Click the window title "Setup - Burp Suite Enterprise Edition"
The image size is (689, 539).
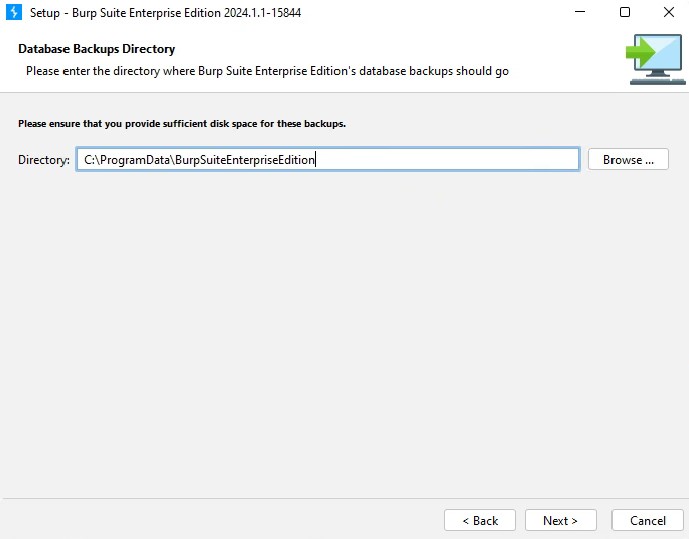click(x=165, y=13)
